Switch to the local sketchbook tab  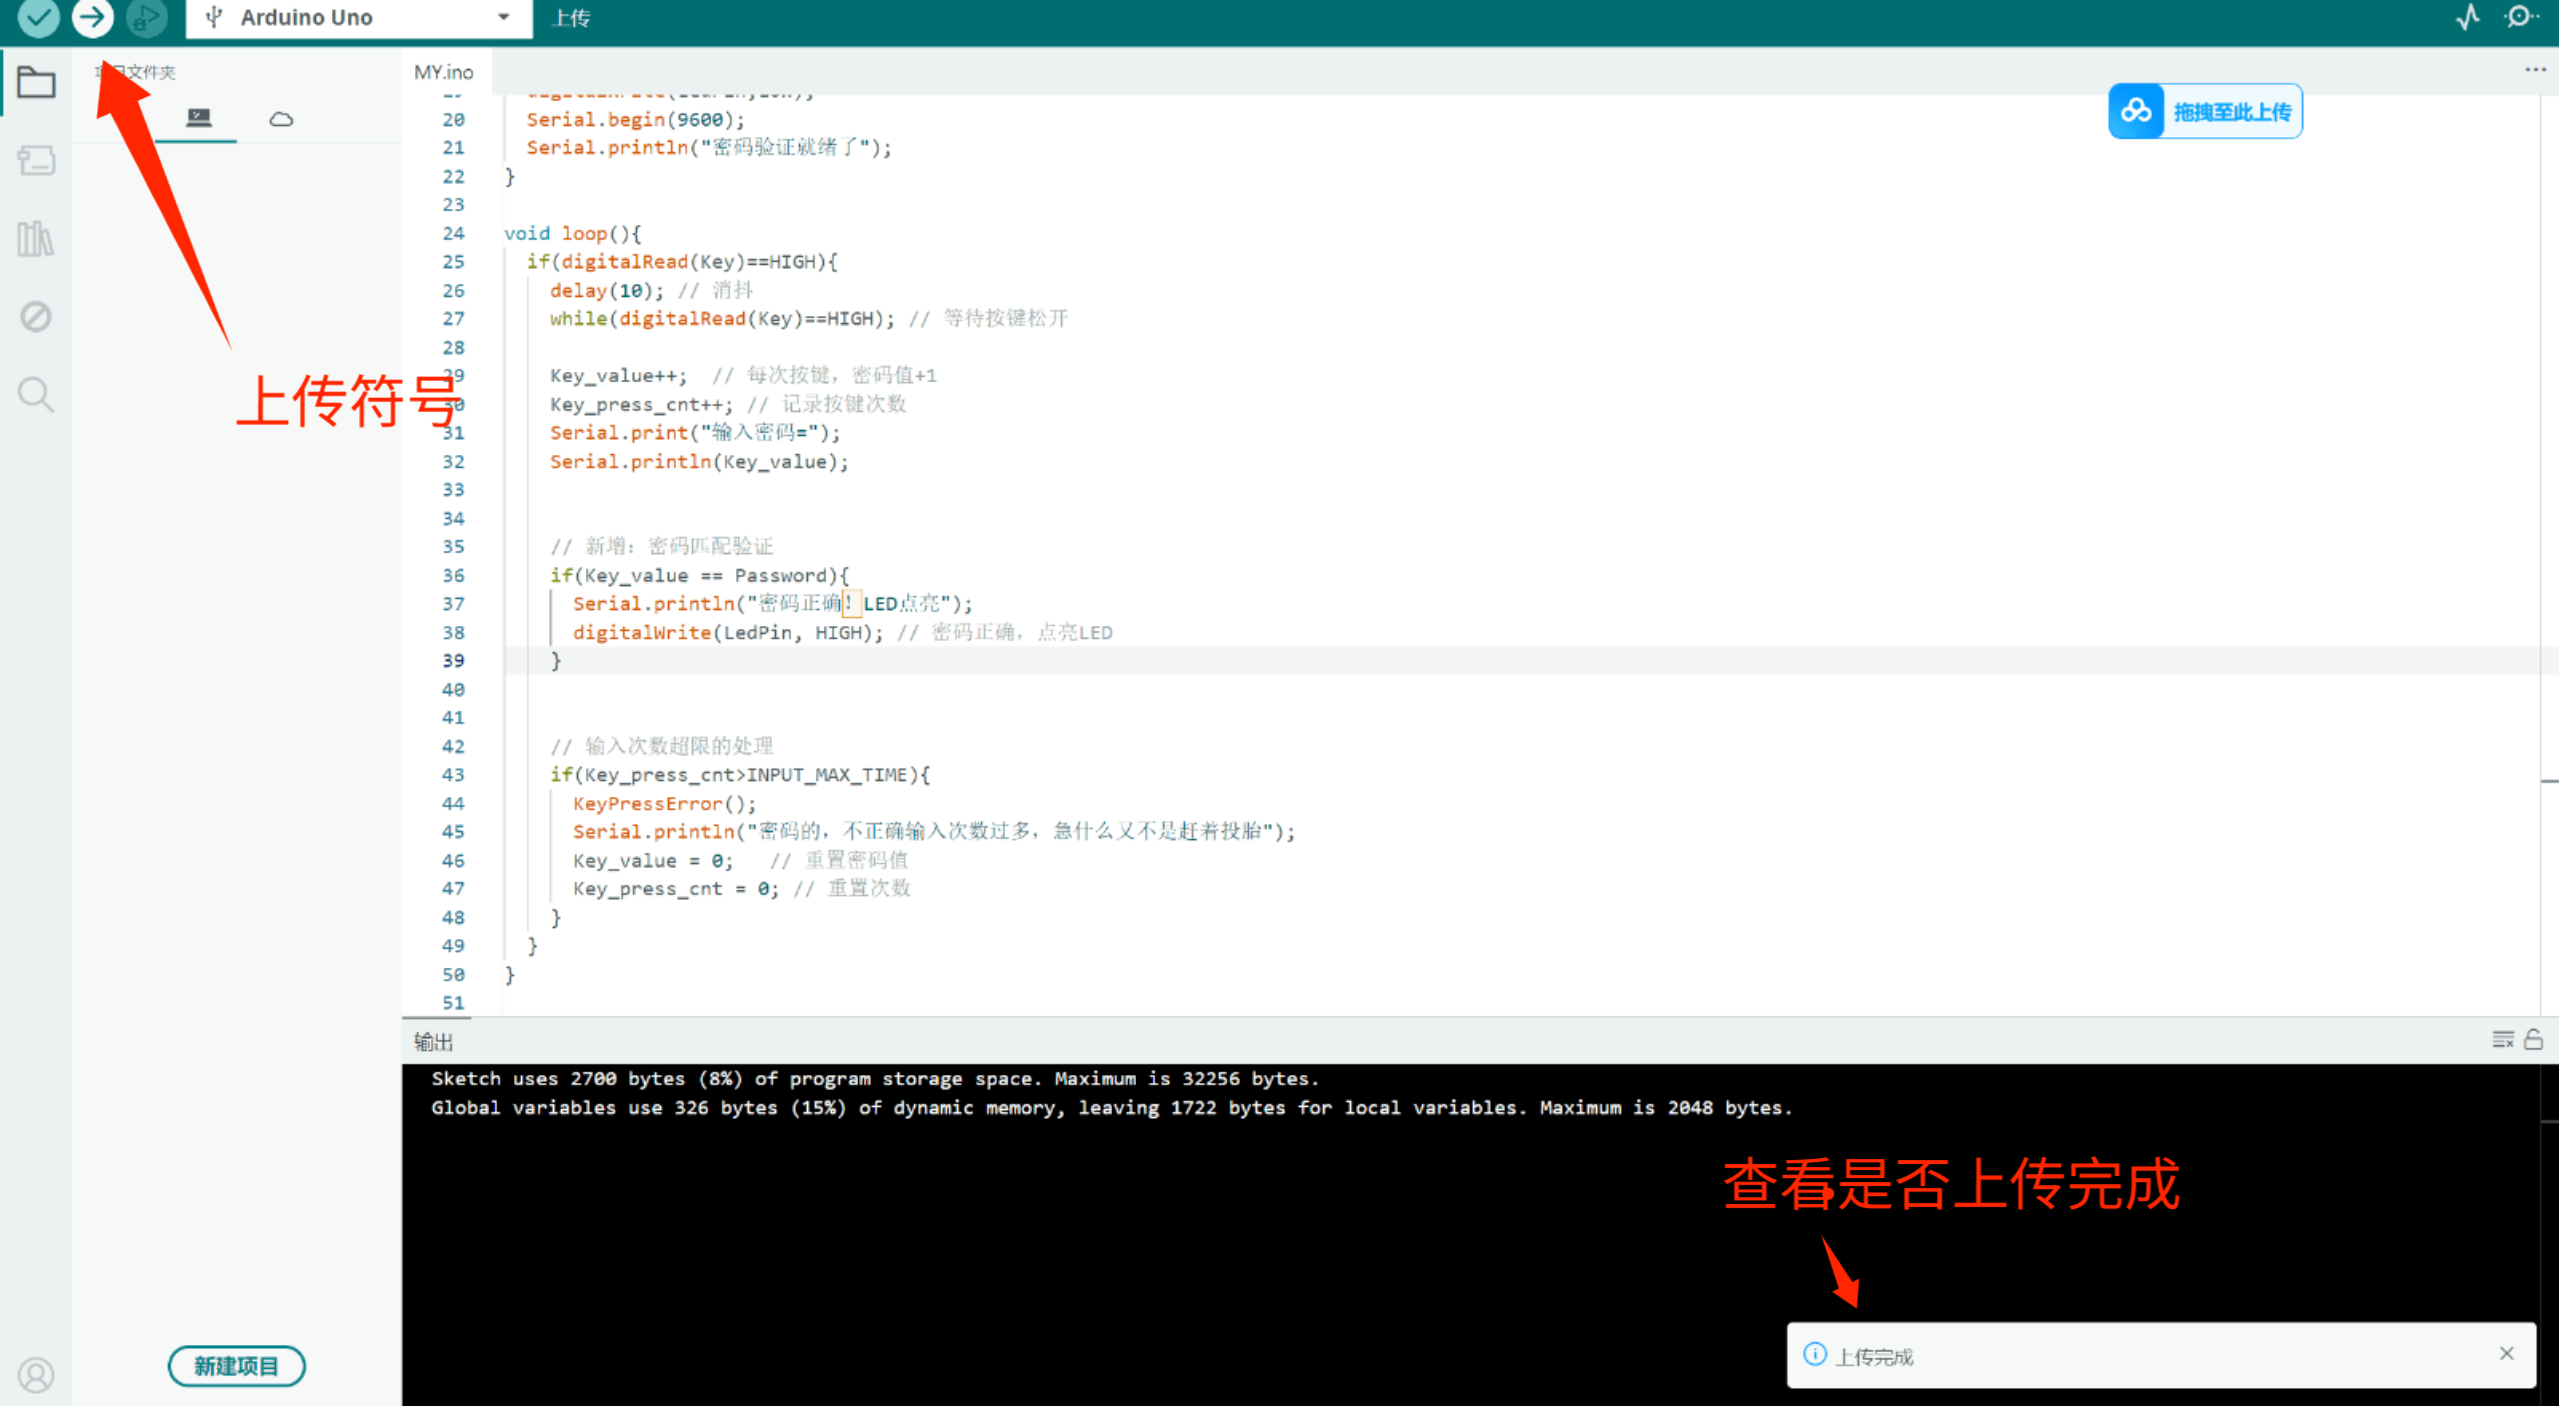[x=198, y=118]
